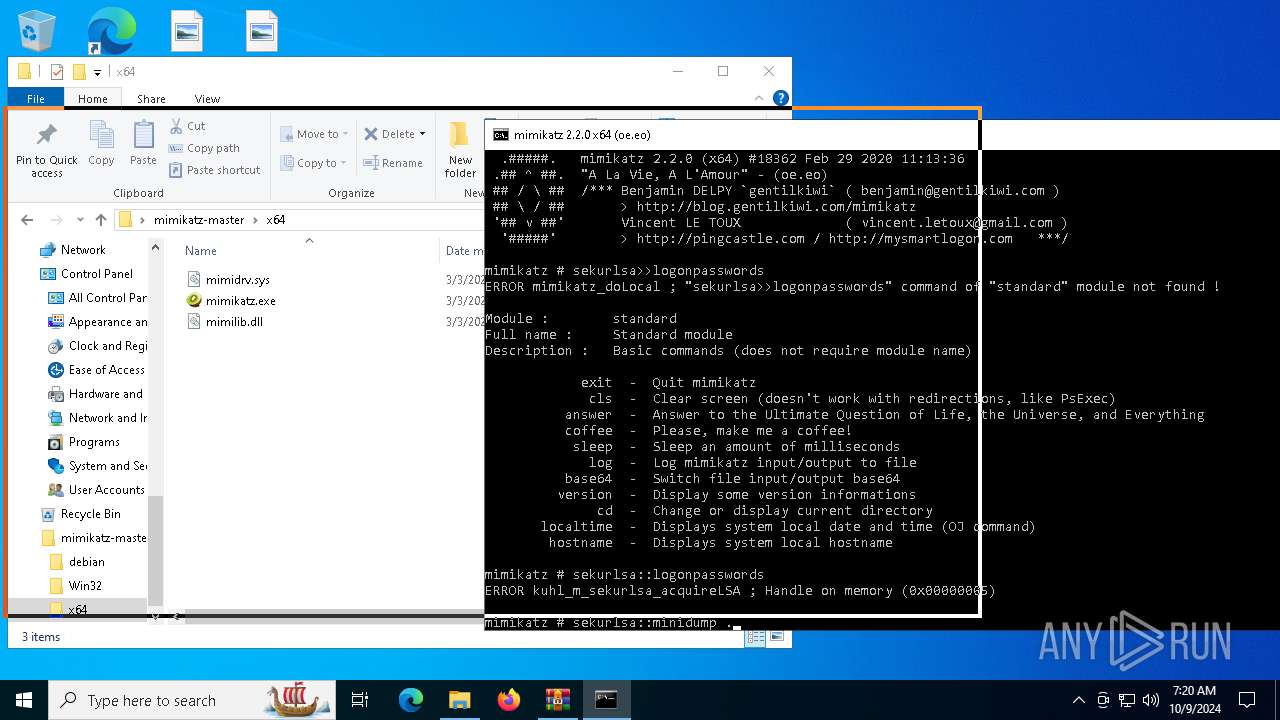The image size is (1280, 720).
Task: Open WinRAR from the taskbar
Action: tap(557, 700)
